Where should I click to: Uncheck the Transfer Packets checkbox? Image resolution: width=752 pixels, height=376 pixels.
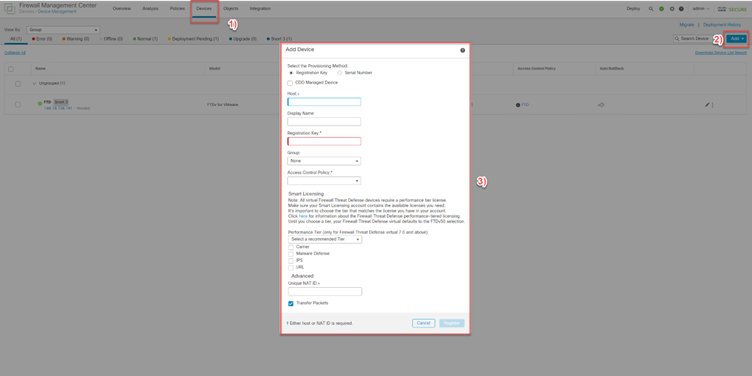click(x=291, y=303)
